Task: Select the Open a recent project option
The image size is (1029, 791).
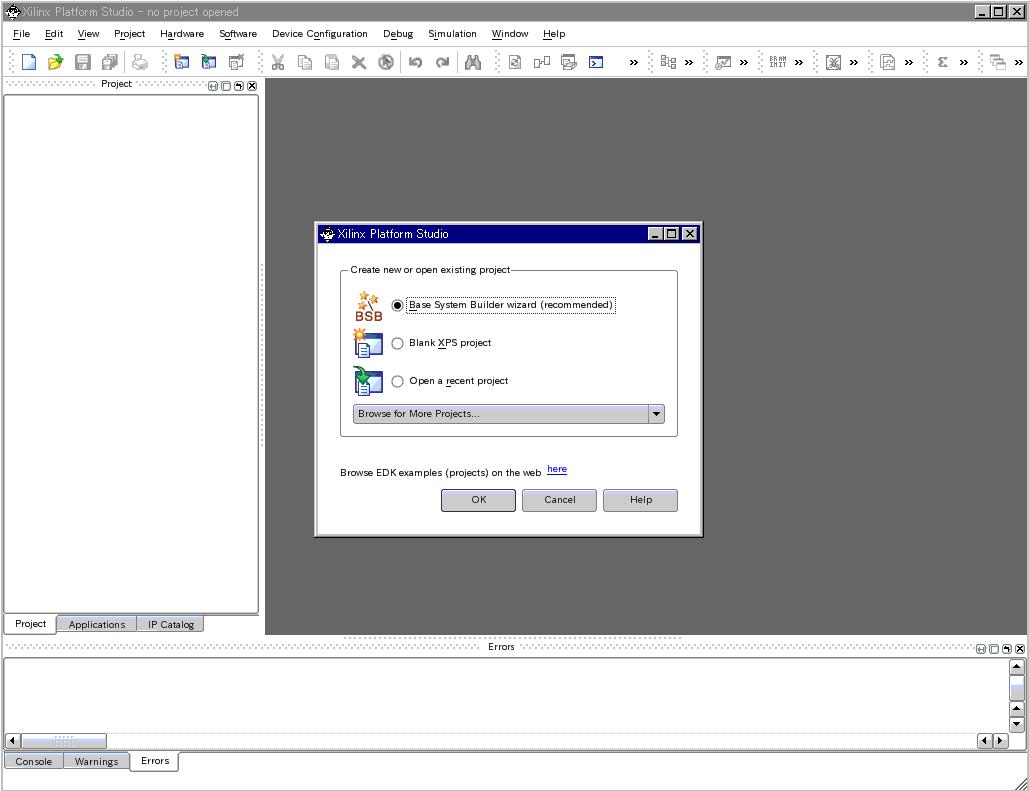Action: [x=397, y=381]
